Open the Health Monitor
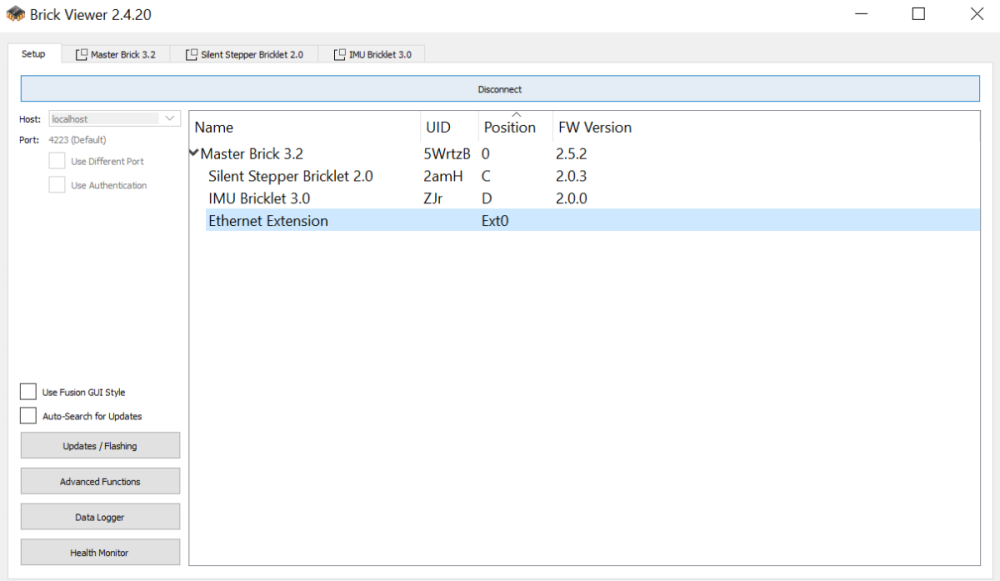 tap(100, 552)
